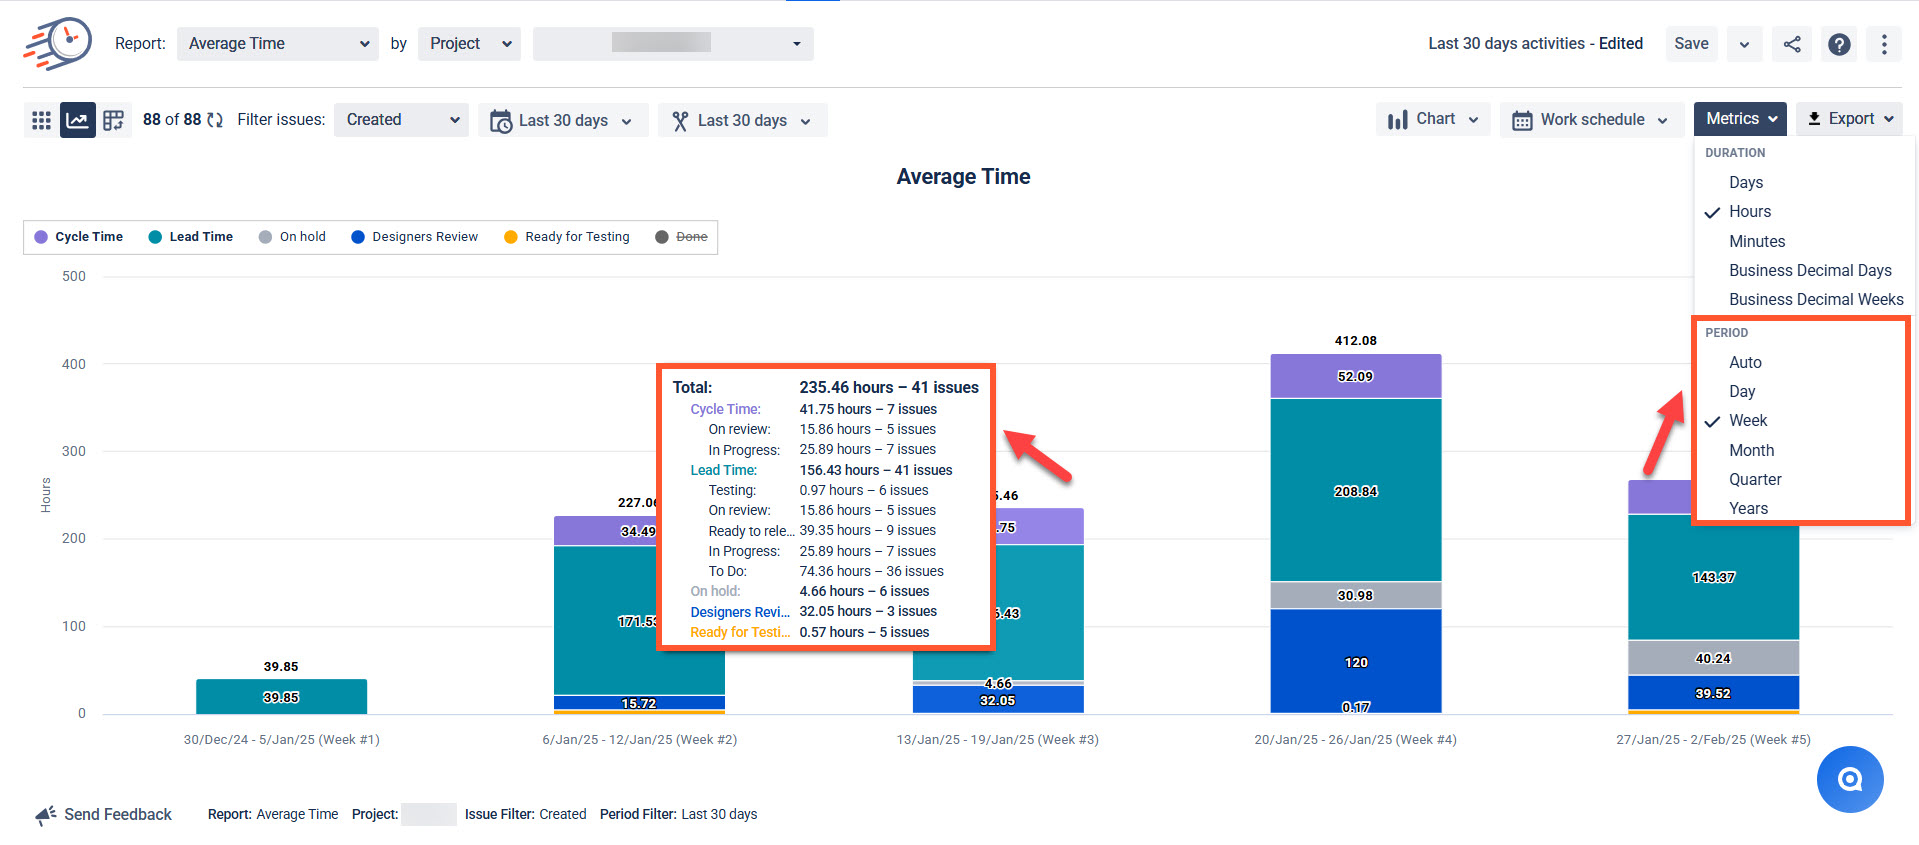Expand the blurred project selector dropdown
This screenshot has width=1919, height=845.
point(673,44)
